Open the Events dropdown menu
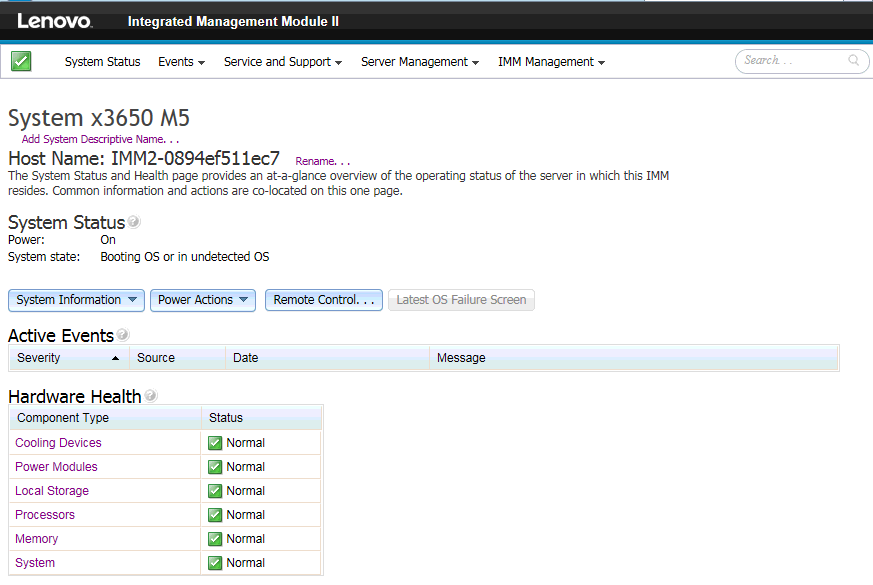 [x=181, y=61]
